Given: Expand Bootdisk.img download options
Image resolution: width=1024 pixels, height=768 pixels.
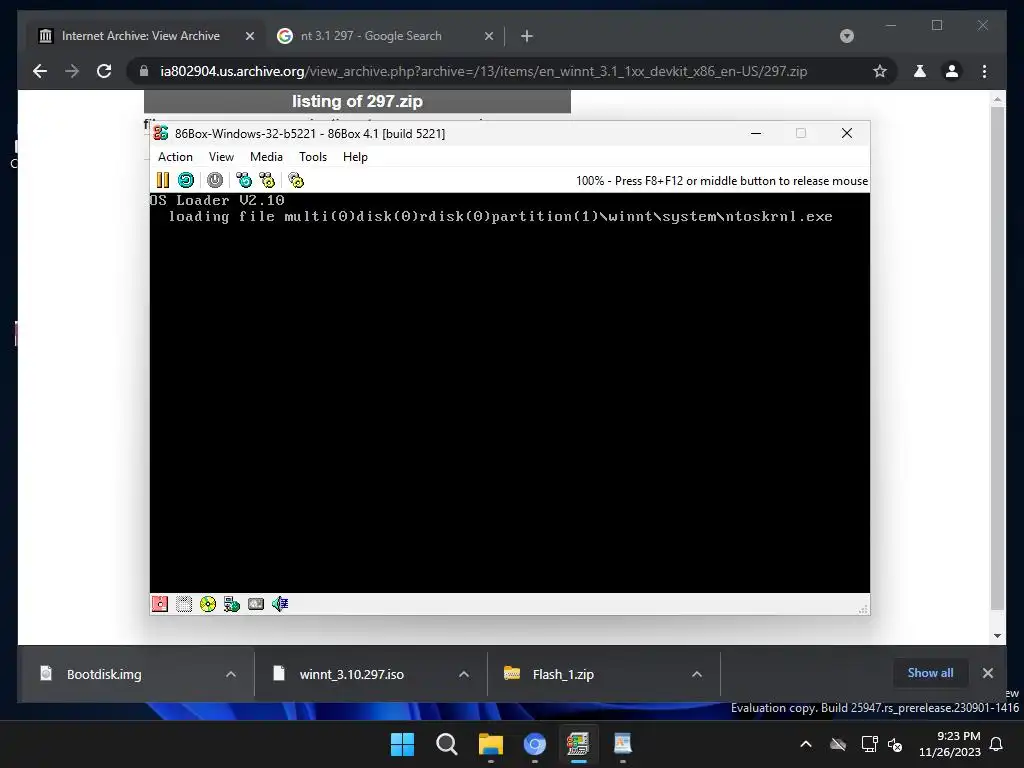Looking at the screenshot, I should pos(231,674).
